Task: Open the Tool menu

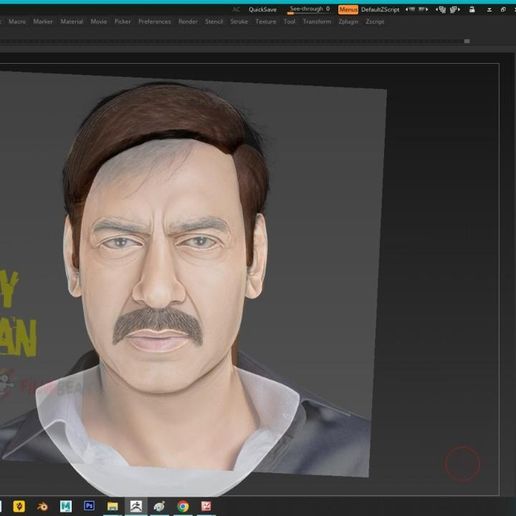Action: pyautogui.click(x=289, y=22)
